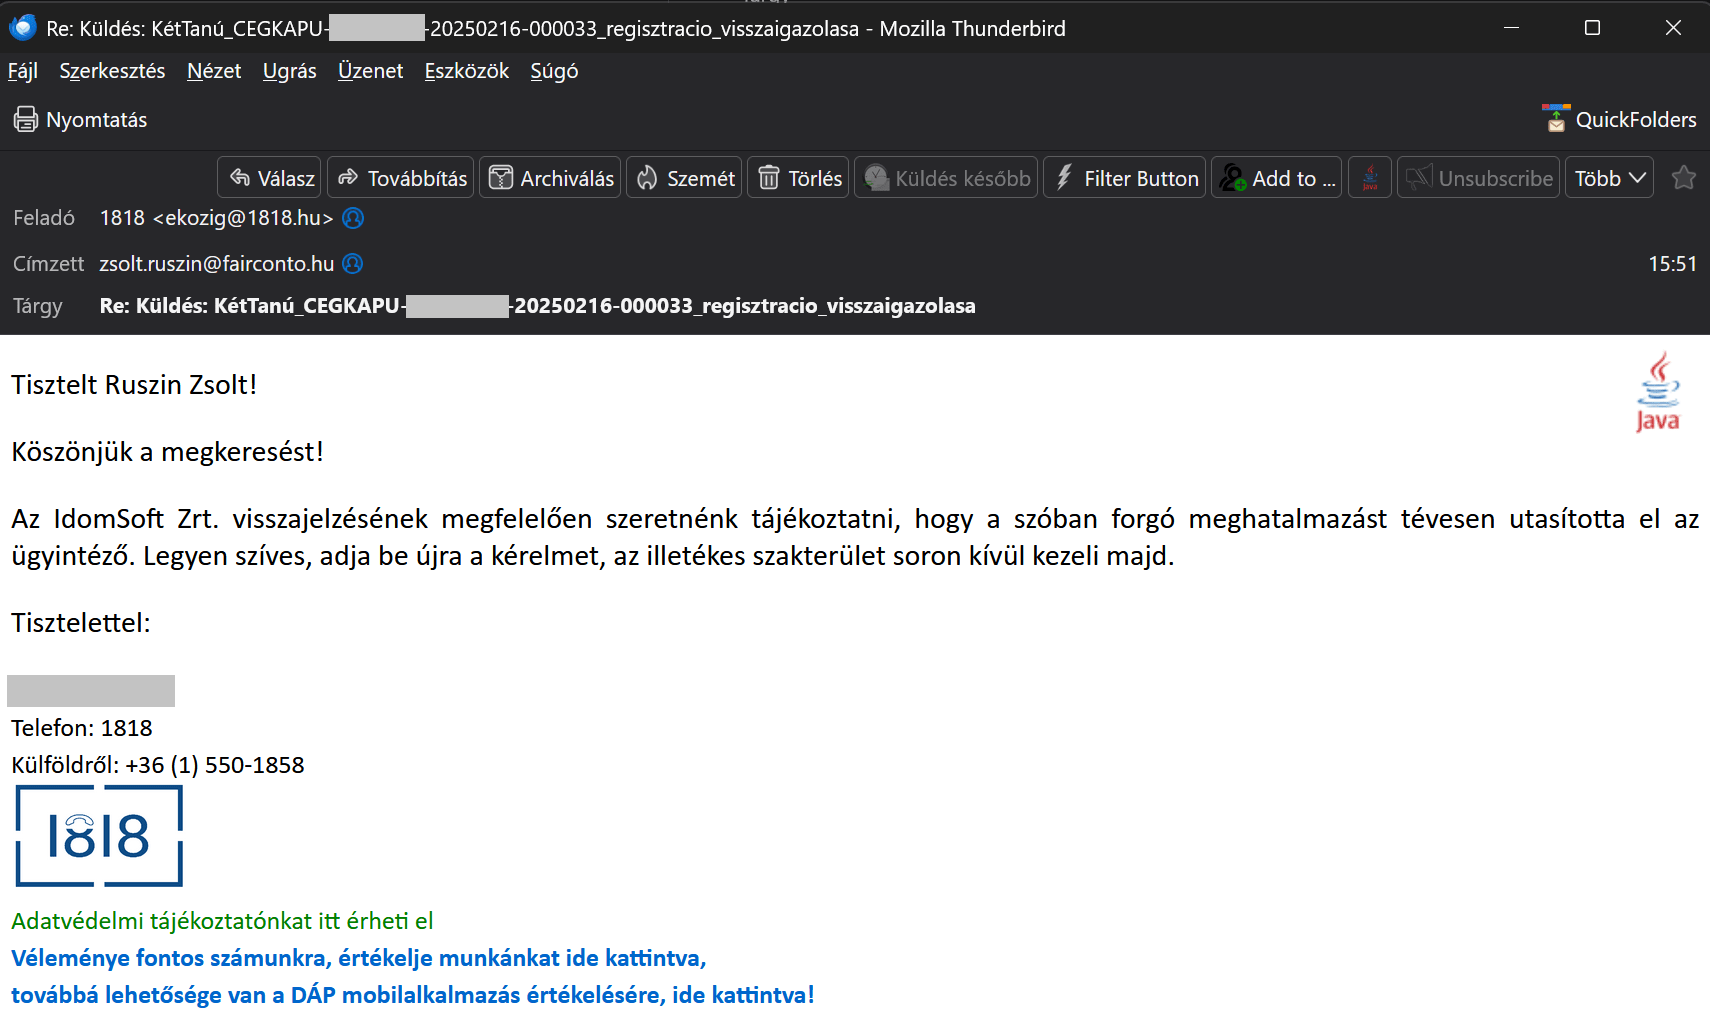1710x1012 pixels.
Task: Expand the Több dropdown menu
Action: point(1608,178)
